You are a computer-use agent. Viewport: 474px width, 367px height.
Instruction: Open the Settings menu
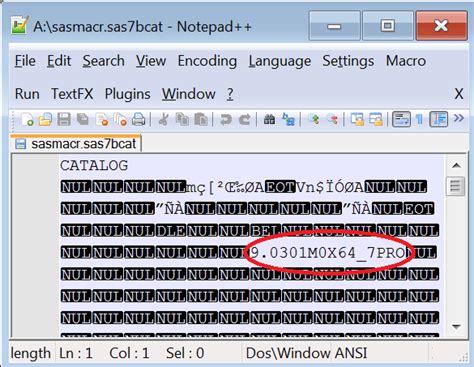tap(348, 62)
